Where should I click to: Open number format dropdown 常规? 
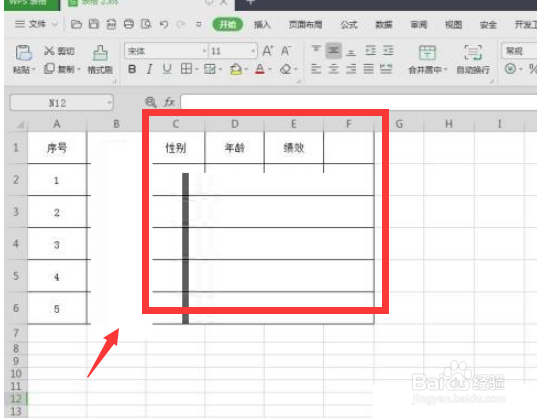click(519, 51)
